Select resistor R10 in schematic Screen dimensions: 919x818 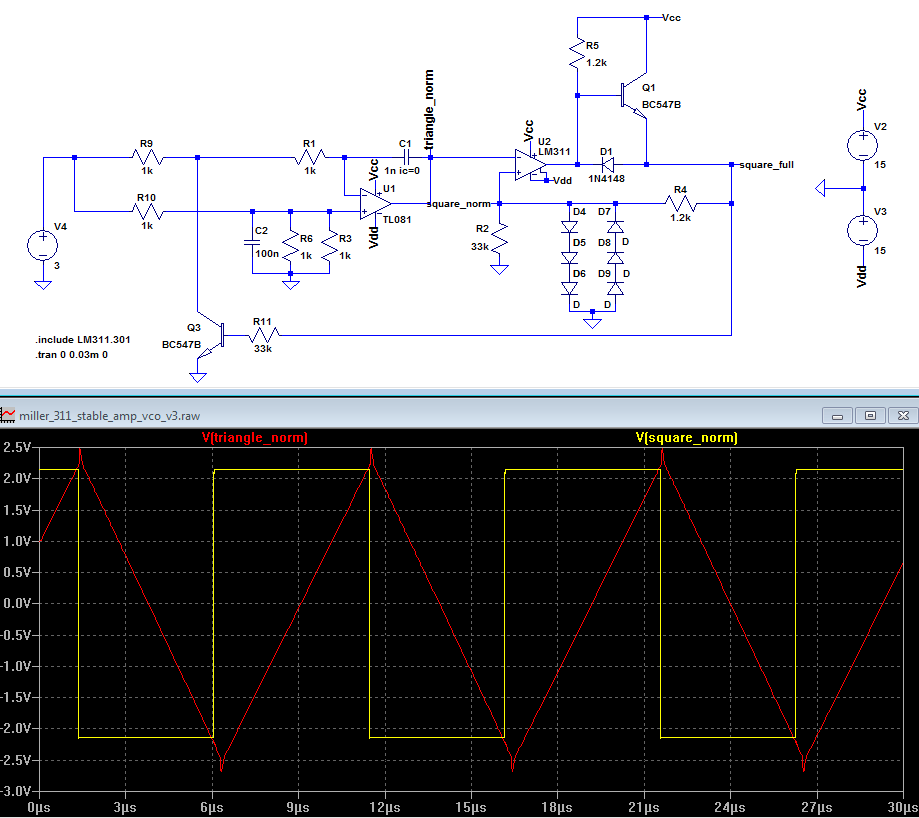point(147,212)
